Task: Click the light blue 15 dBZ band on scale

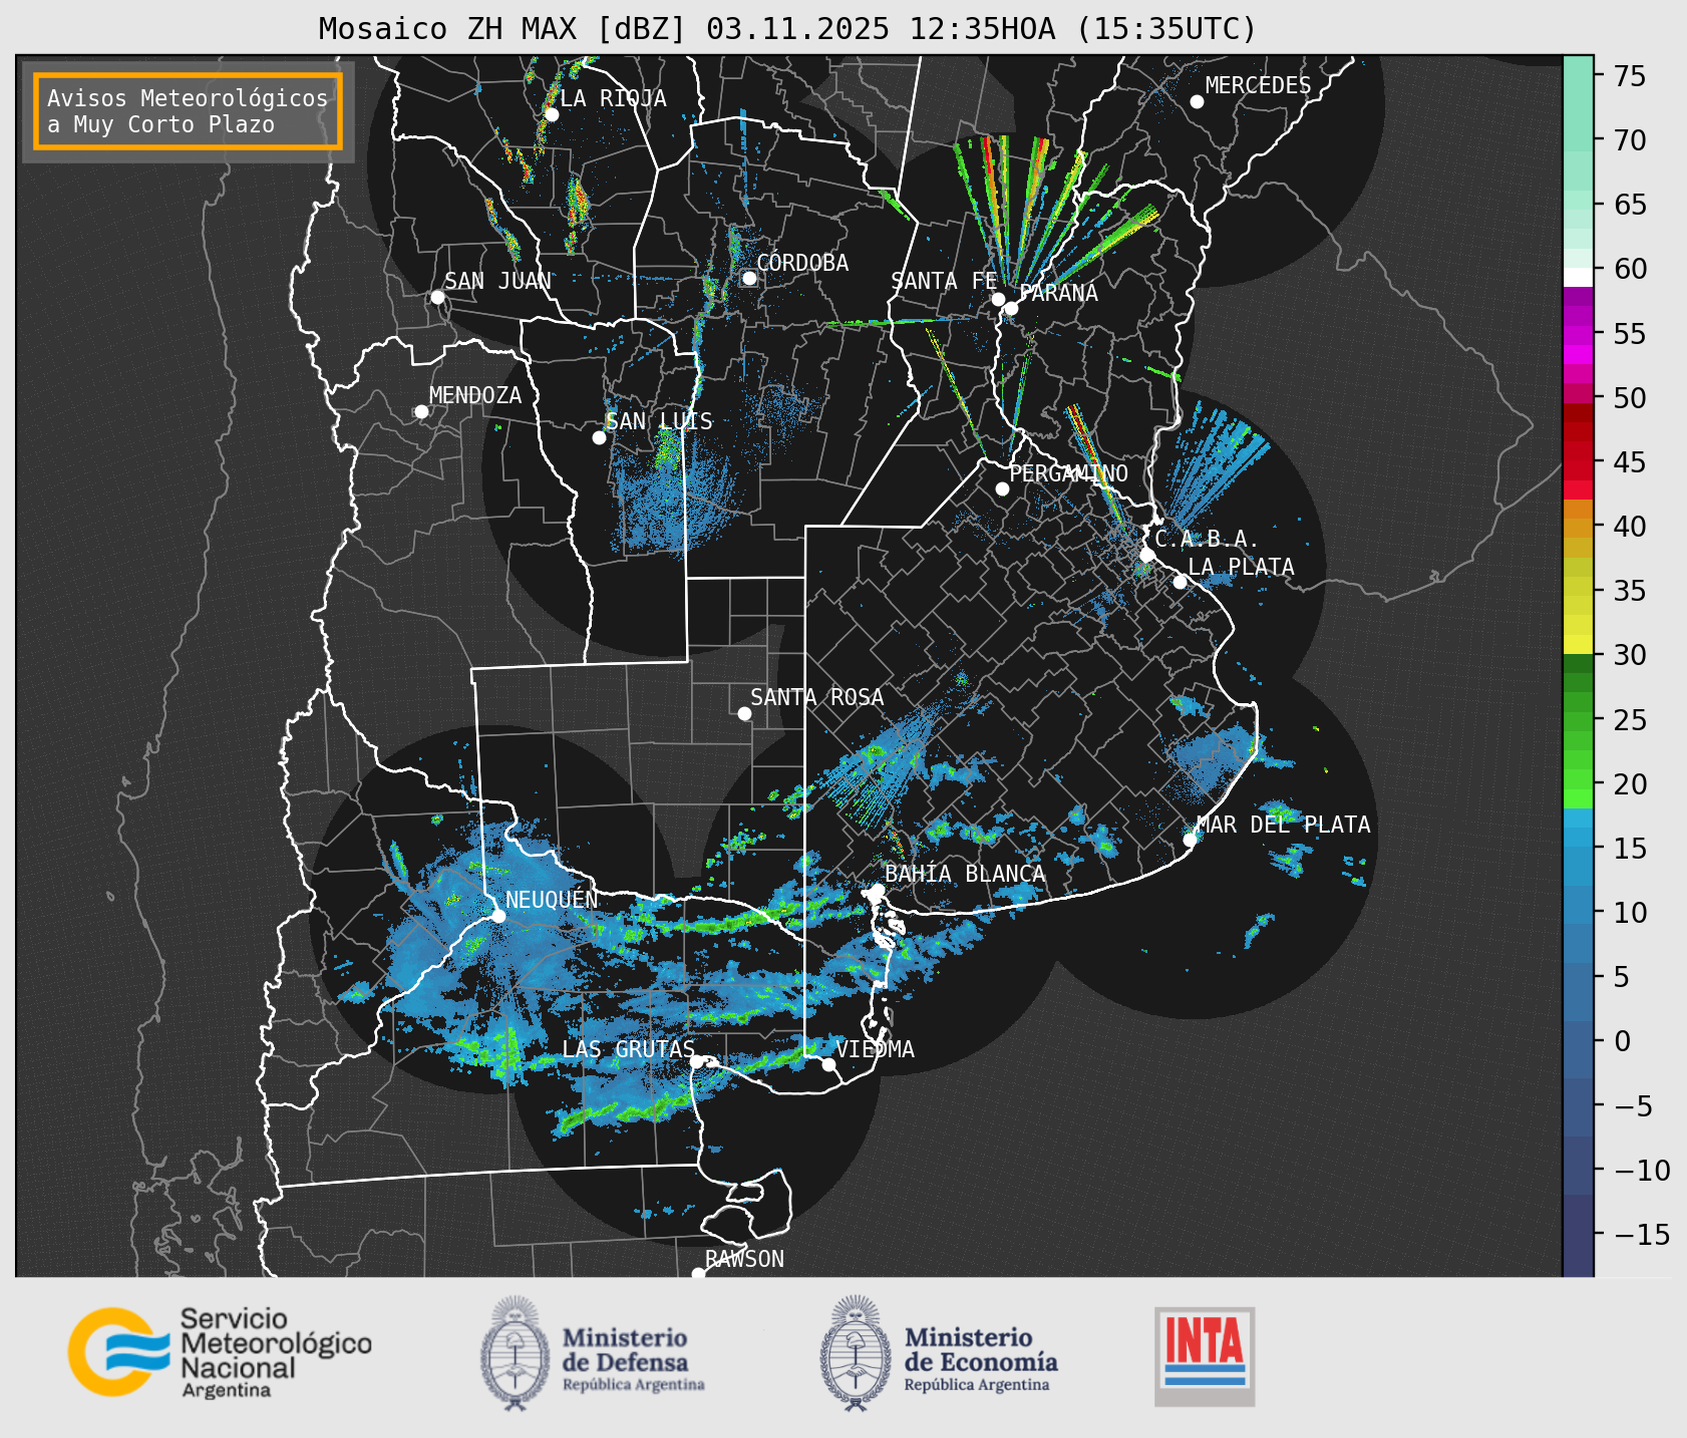Action: 1578,848
